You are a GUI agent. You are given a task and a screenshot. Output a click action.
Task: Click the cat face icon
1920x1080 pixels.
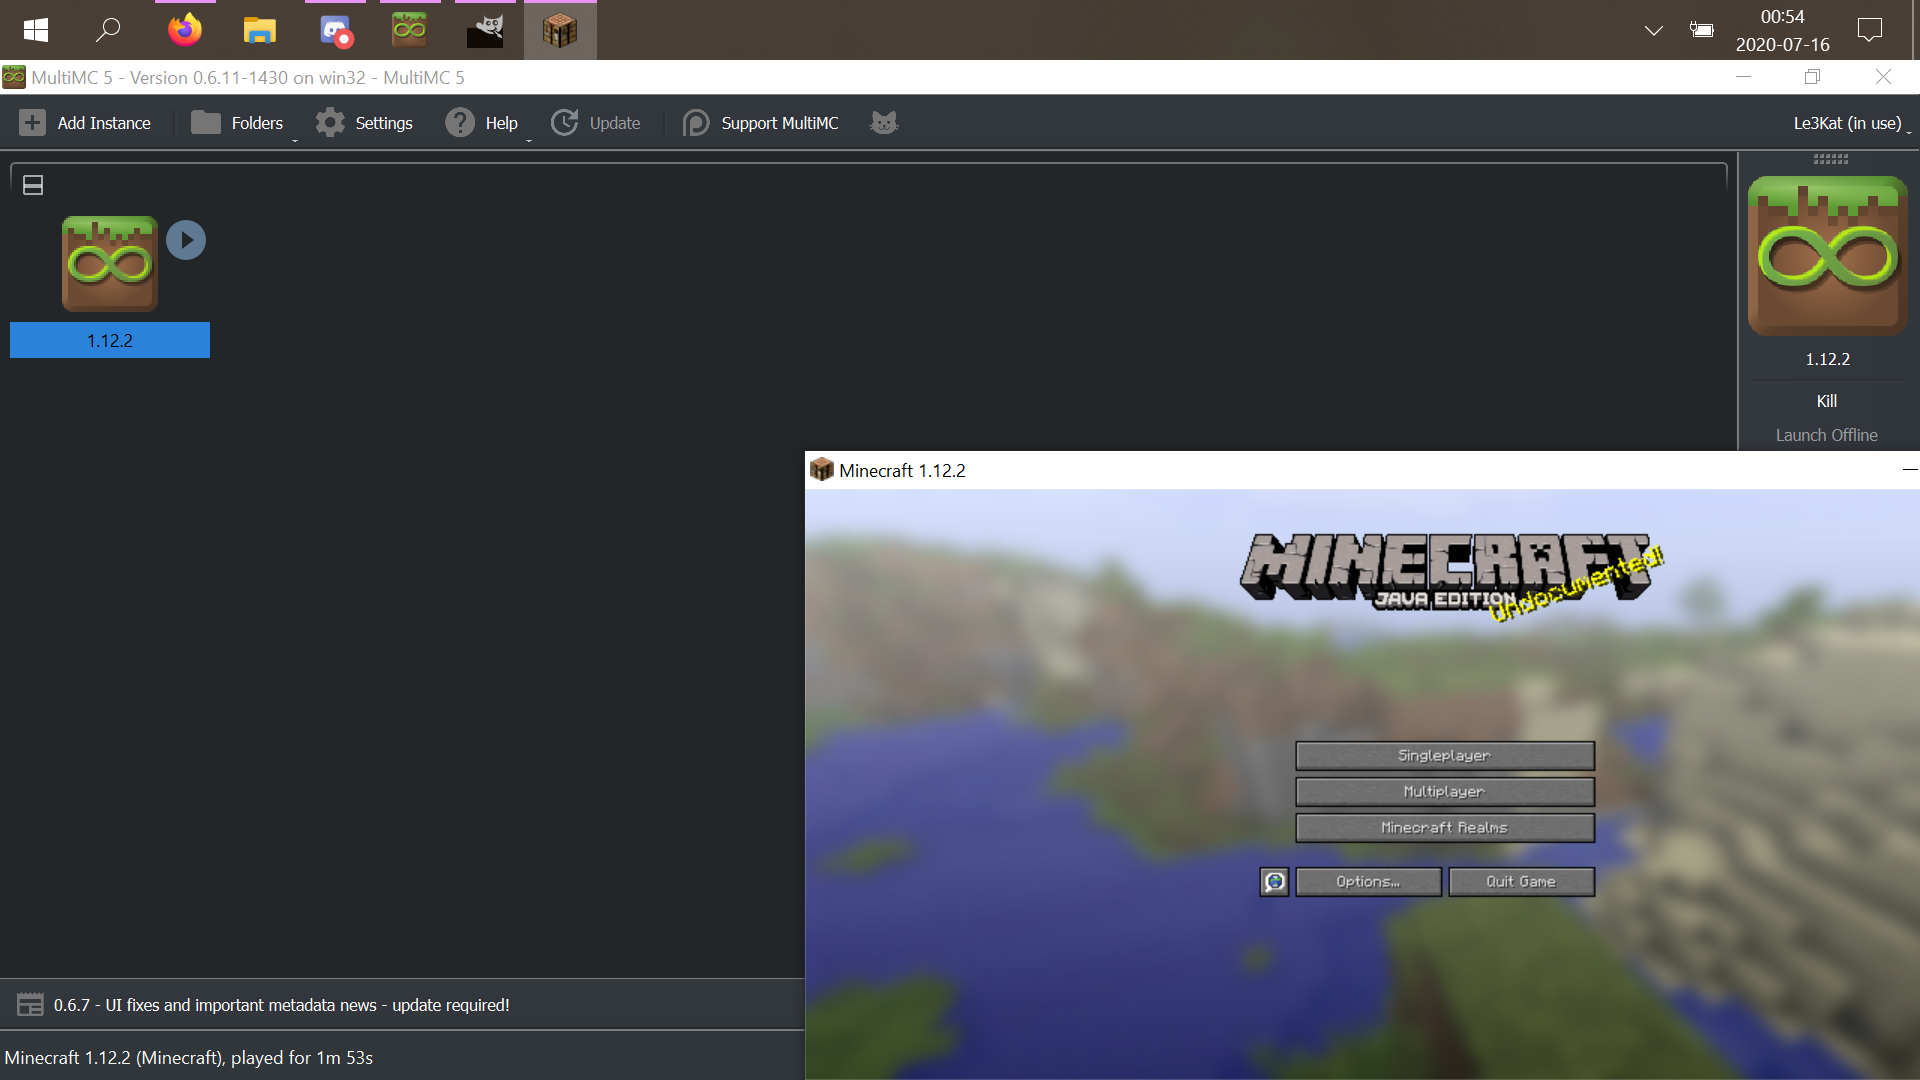pos(884,123)
